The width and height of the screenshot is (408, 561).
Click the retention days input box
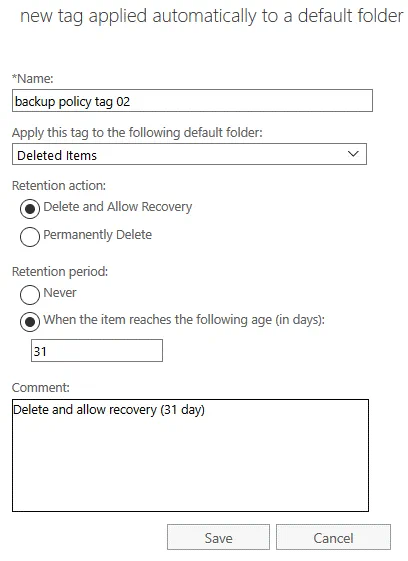pyautogui.click(x=97, y=351)
